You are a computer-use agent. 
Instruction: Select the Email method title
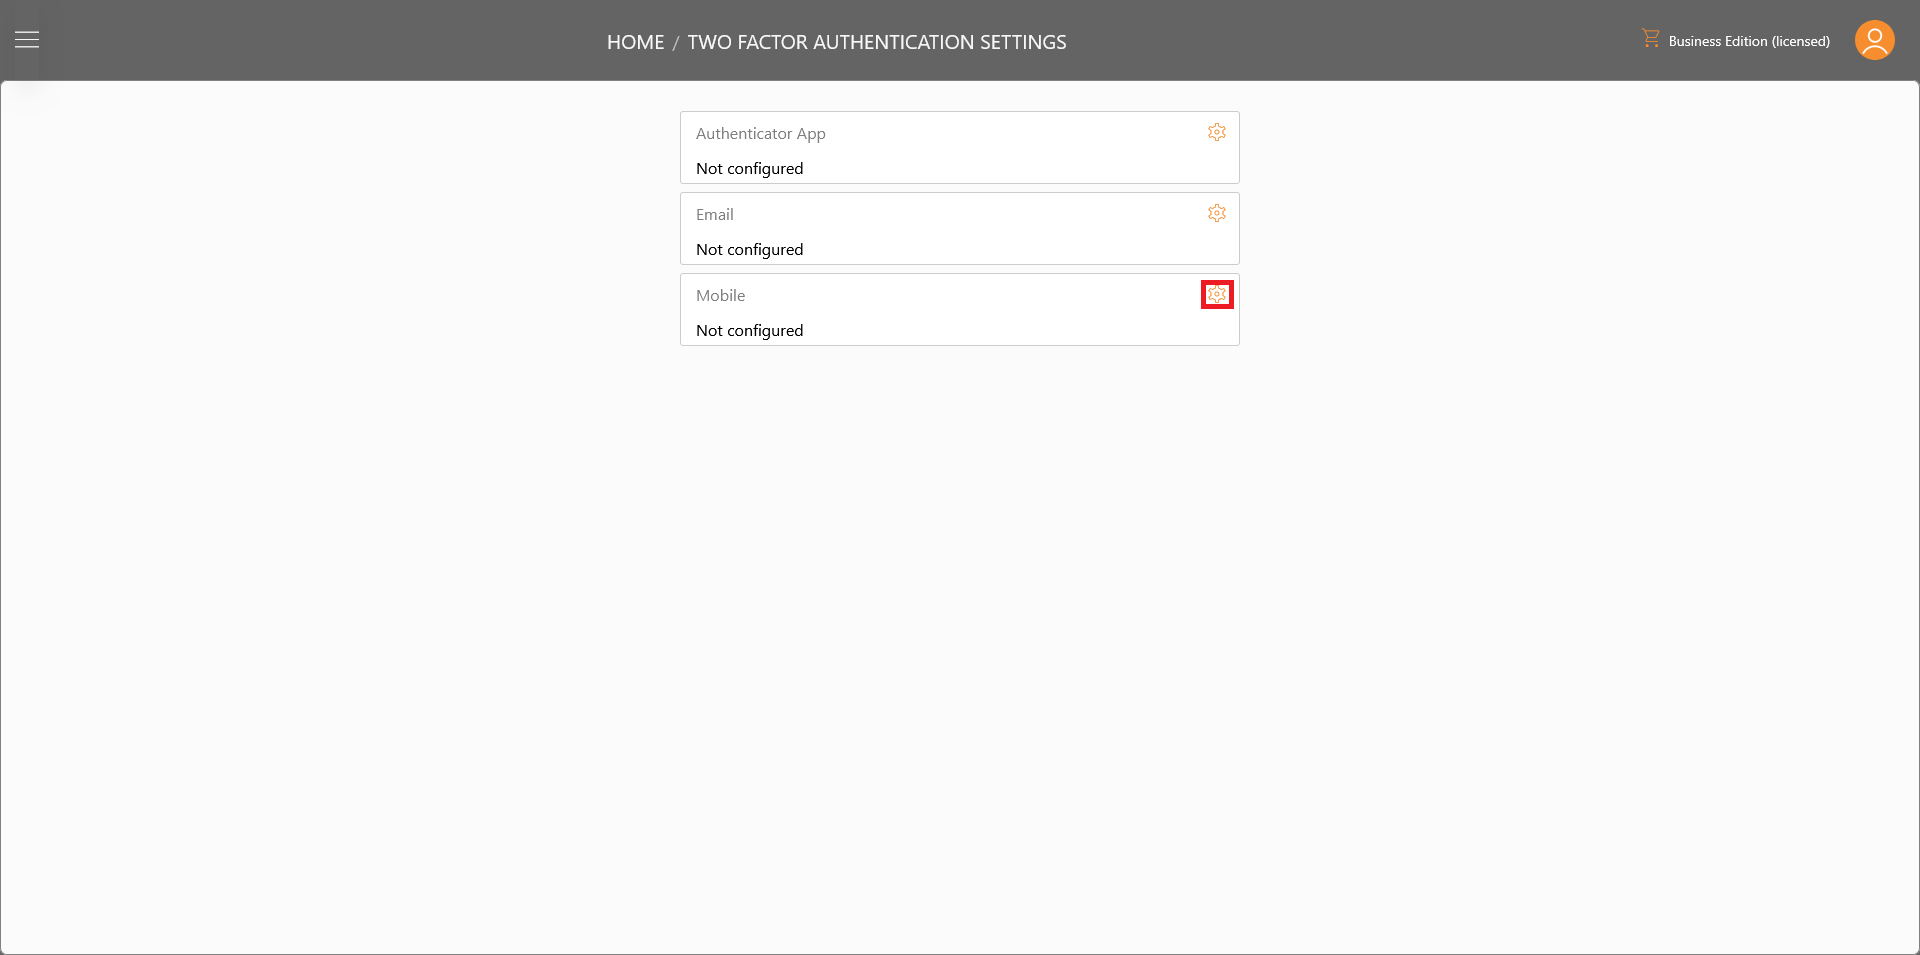click(714, 214)
